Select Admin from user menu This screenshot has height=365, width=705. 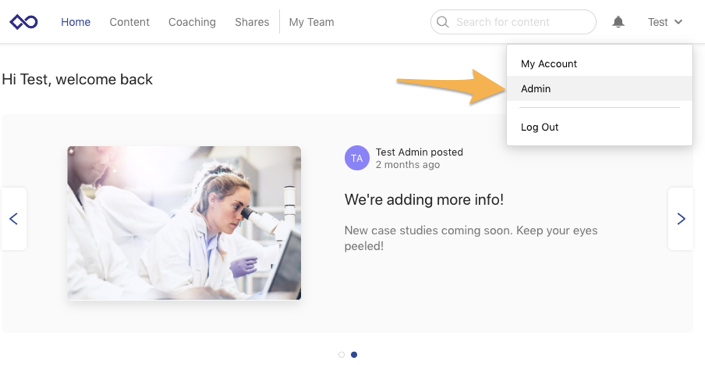point(599,89)
